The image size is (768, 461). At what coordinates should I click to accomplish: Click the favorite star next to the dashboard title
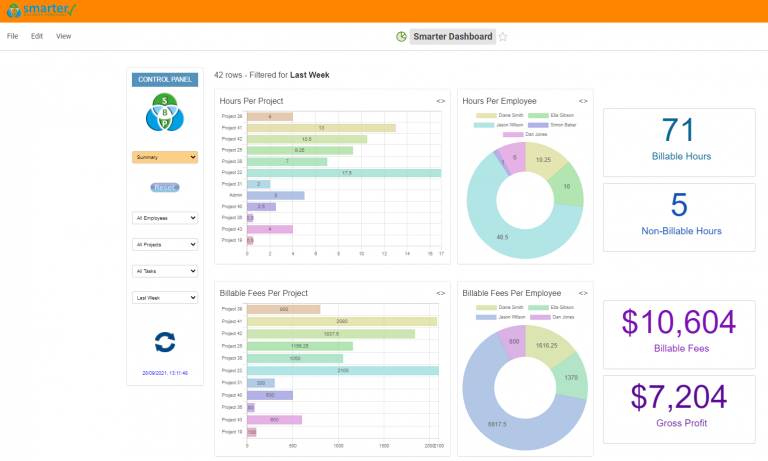tap(503, 37)
